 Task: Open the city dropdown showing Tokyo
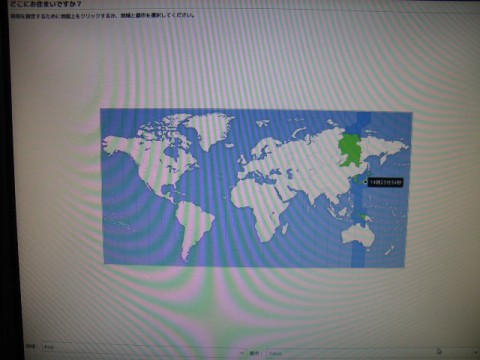coord(373,353)
